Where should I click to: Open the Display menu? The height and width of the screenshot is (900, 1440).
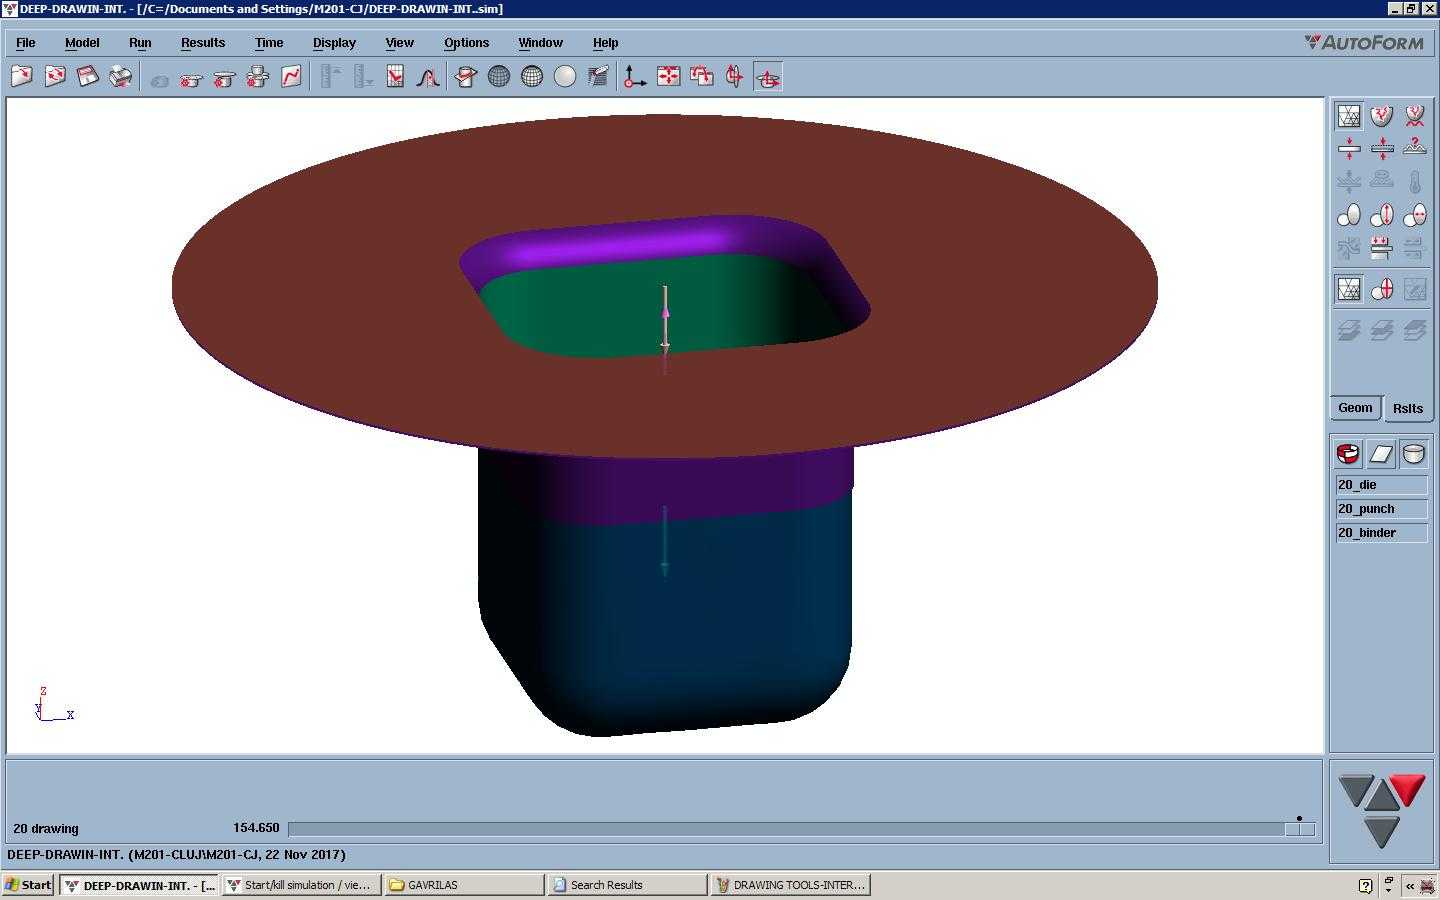coord(334,43)
